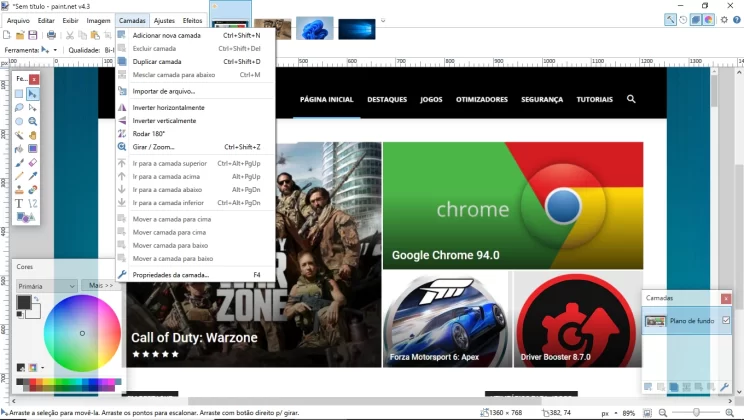Click inside the color wheel
Viewport: 744px width, 420px height.
82,333
